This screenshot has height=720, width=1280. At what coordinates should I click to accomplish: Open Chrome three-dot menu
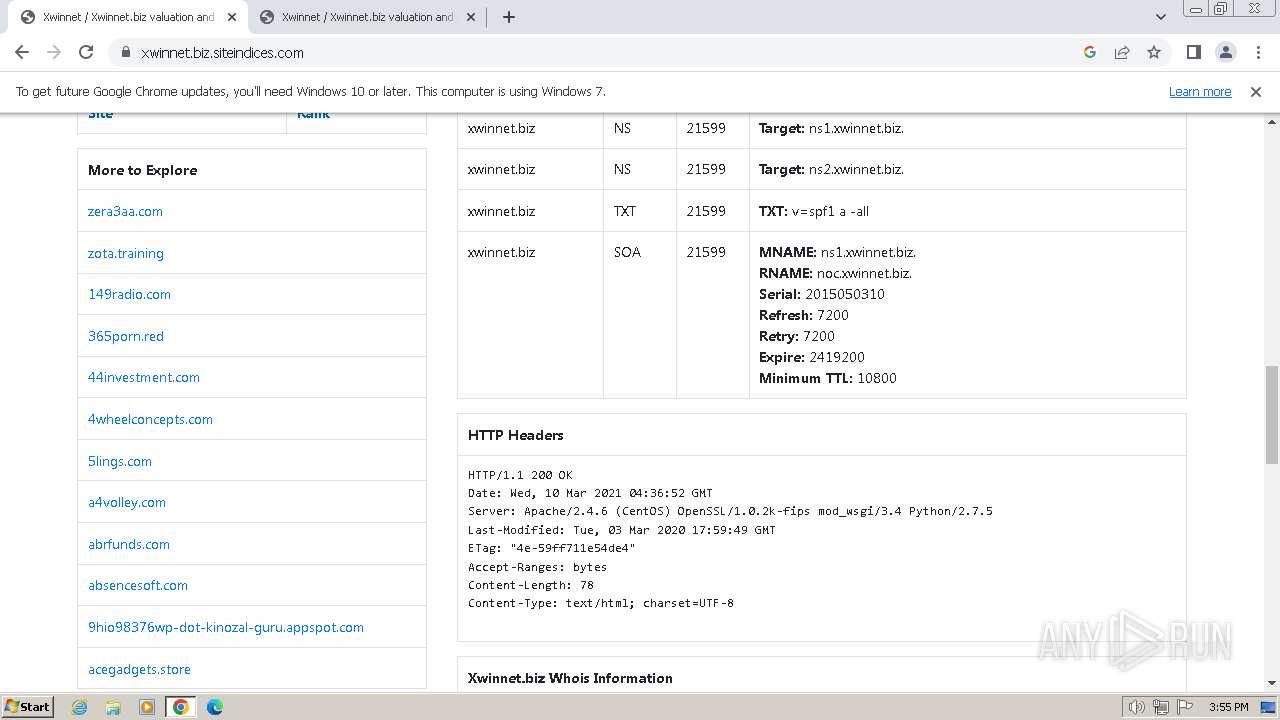pyautogui.click(x=1257, y=52)
